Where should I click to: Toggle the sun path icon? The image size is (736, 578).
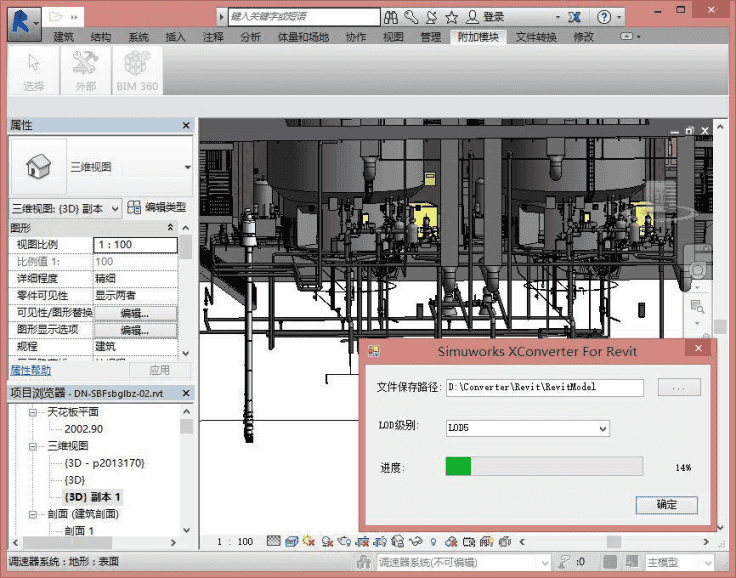coord(309,541)
